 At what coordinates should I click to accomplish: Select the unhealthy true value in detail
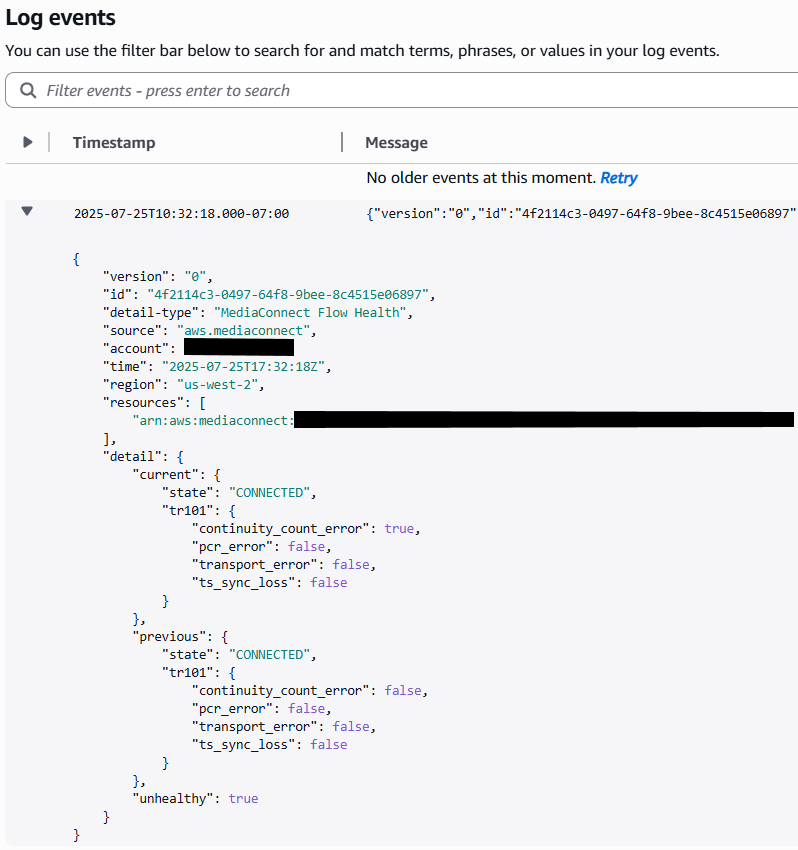click(x=243, y=798)
